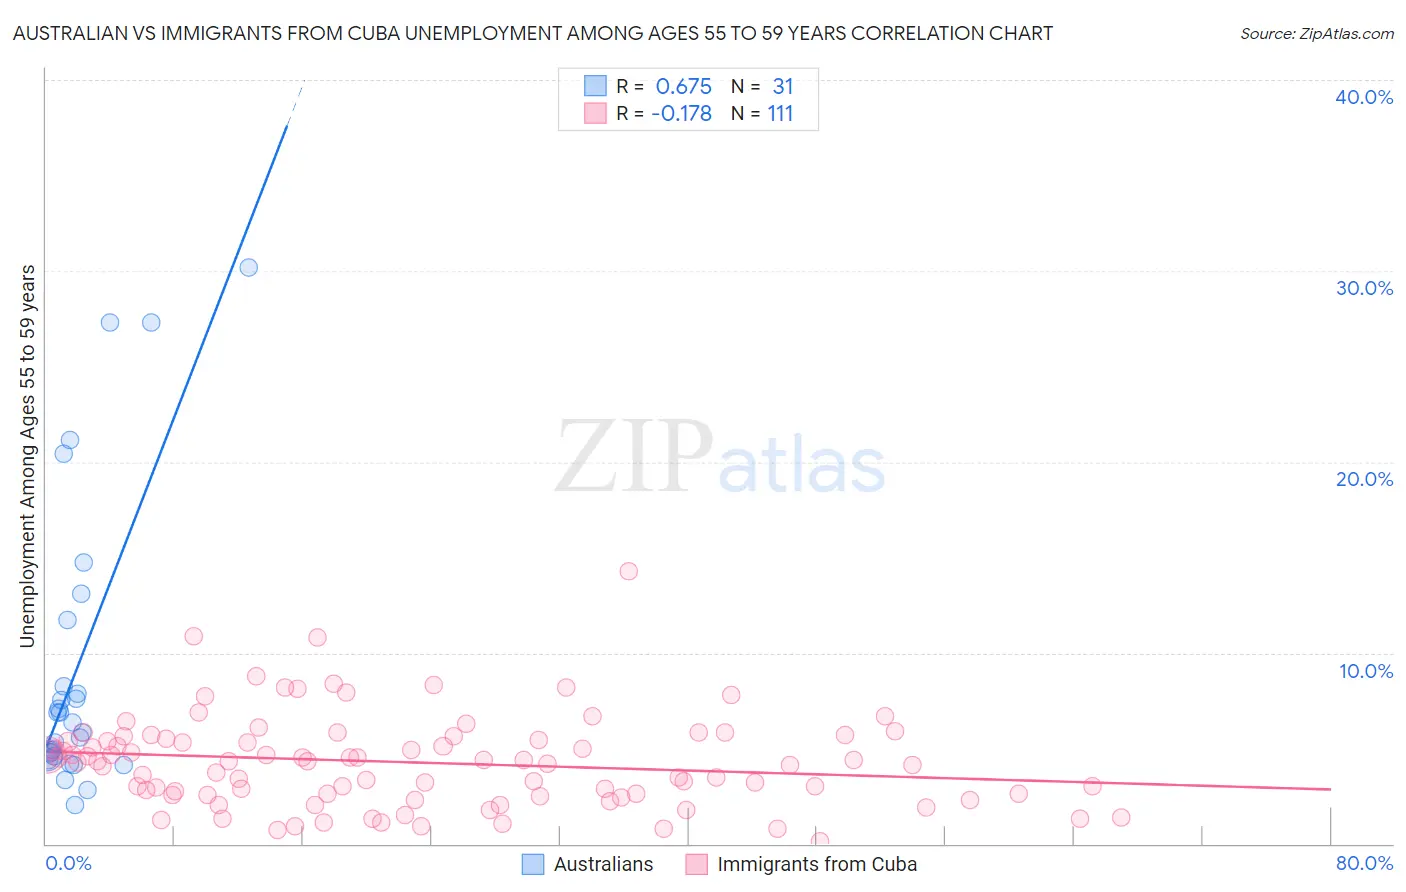
Task: Click the 20.0% y-axis label
Action: point(1364,479)
